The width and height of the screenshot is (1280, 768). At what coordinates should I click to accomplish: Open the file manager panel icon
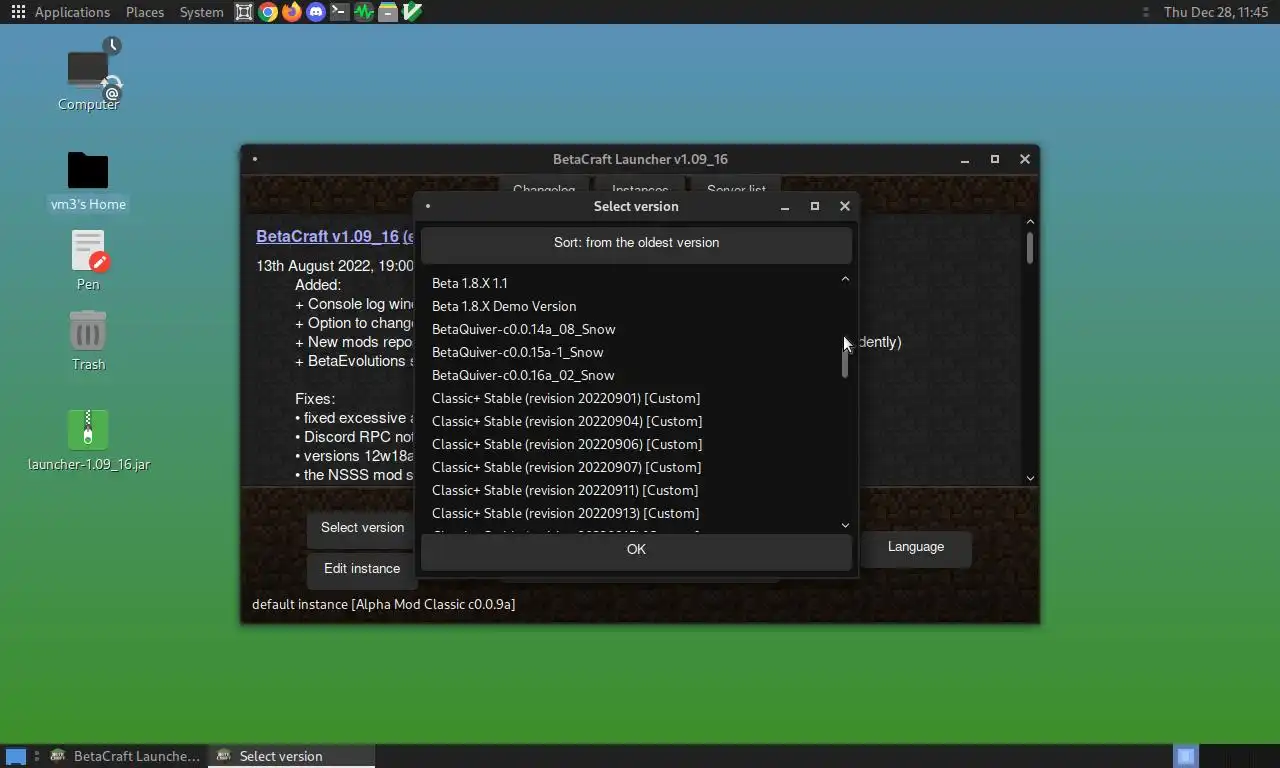[388, 12]
